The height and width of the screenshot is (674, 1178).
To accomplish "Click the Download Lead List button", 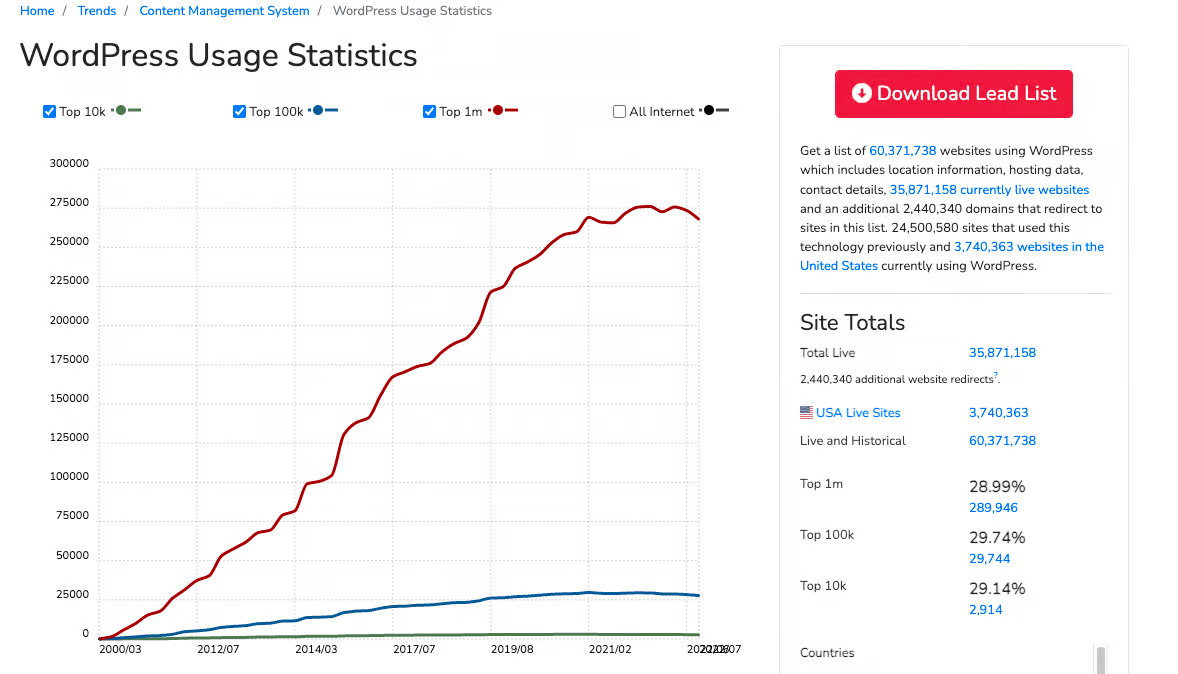I will click(x=953, y=94).
